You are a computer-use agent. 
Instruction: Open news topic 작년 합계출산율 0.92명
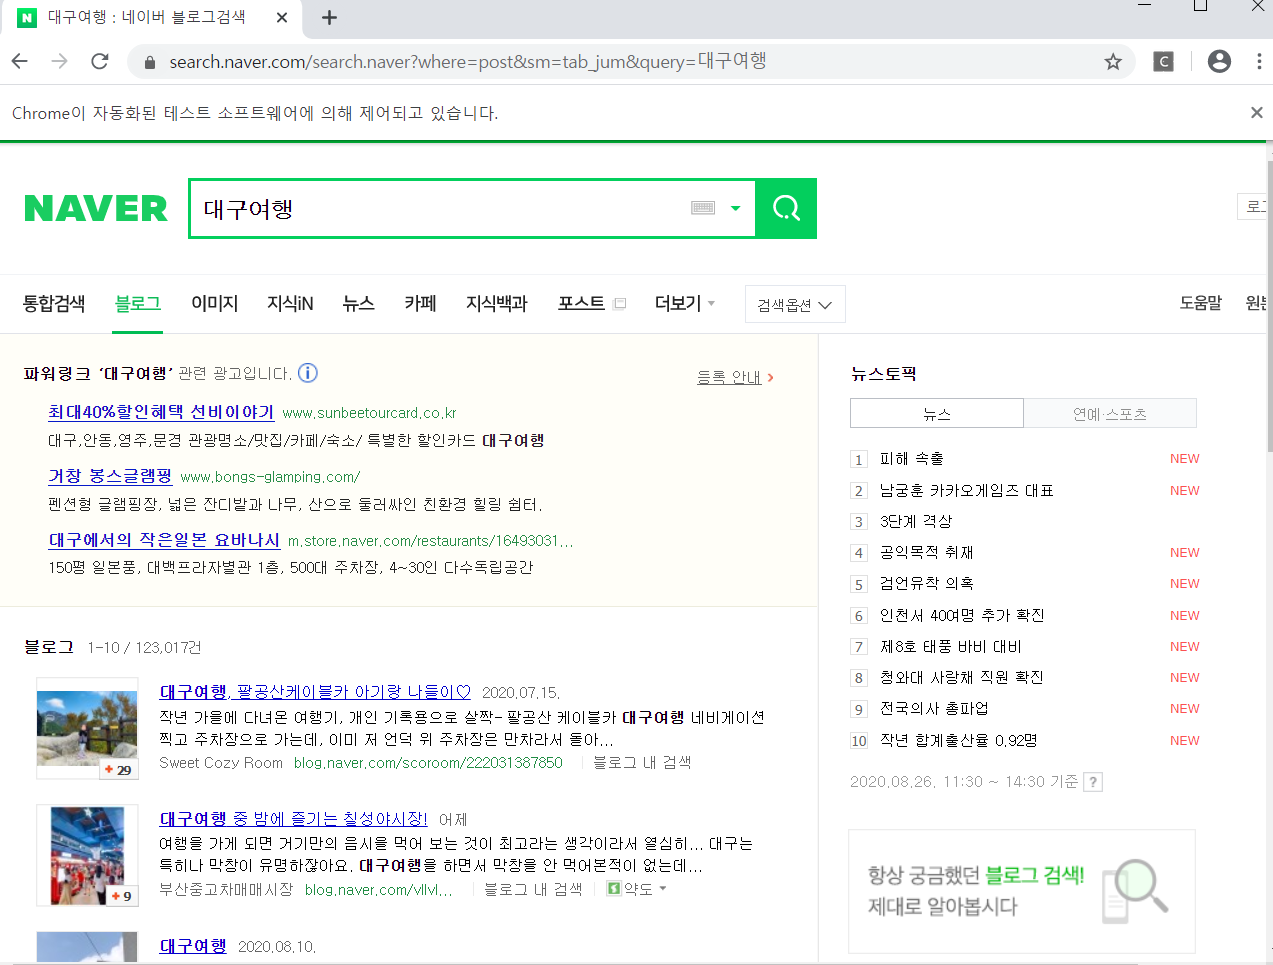click(959, 740)
